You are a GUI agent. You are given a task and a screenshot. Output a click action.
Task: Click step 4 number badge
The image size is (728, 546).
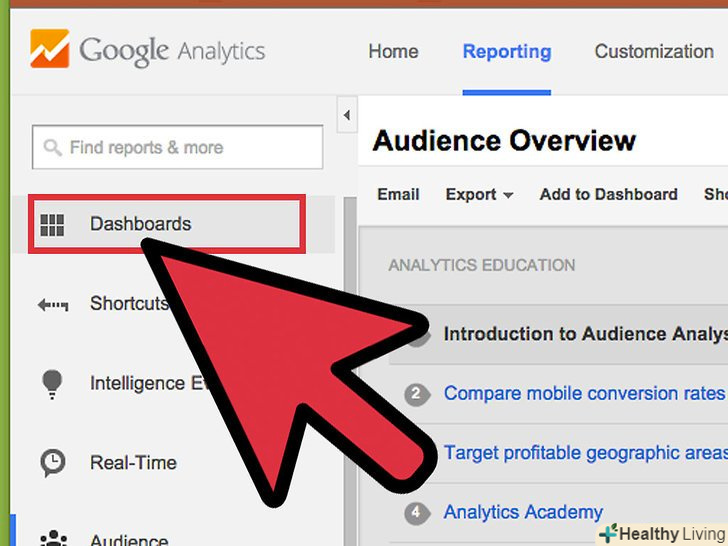coord(416,513)
